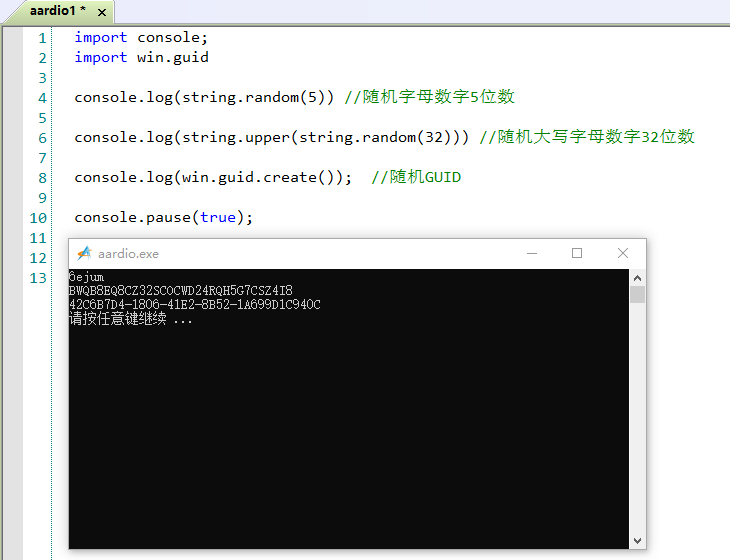Click line number 6 in gutter
Viewport: 730px width, 560px height.
coord(42,138)
